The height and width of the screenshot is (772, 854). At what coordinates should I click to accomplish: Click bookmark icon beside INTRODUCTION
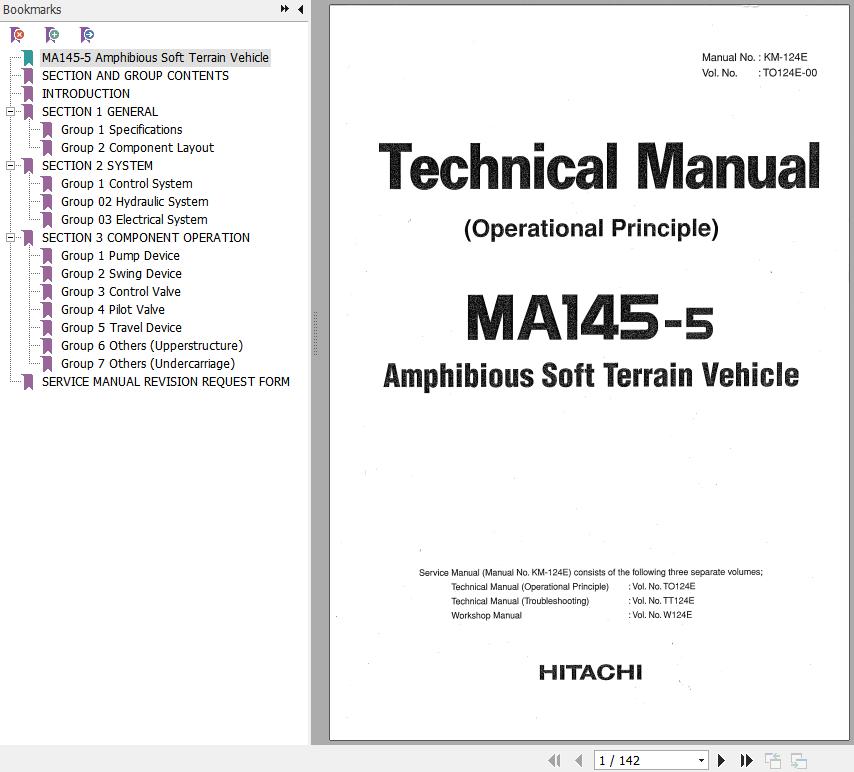[28, 94]
